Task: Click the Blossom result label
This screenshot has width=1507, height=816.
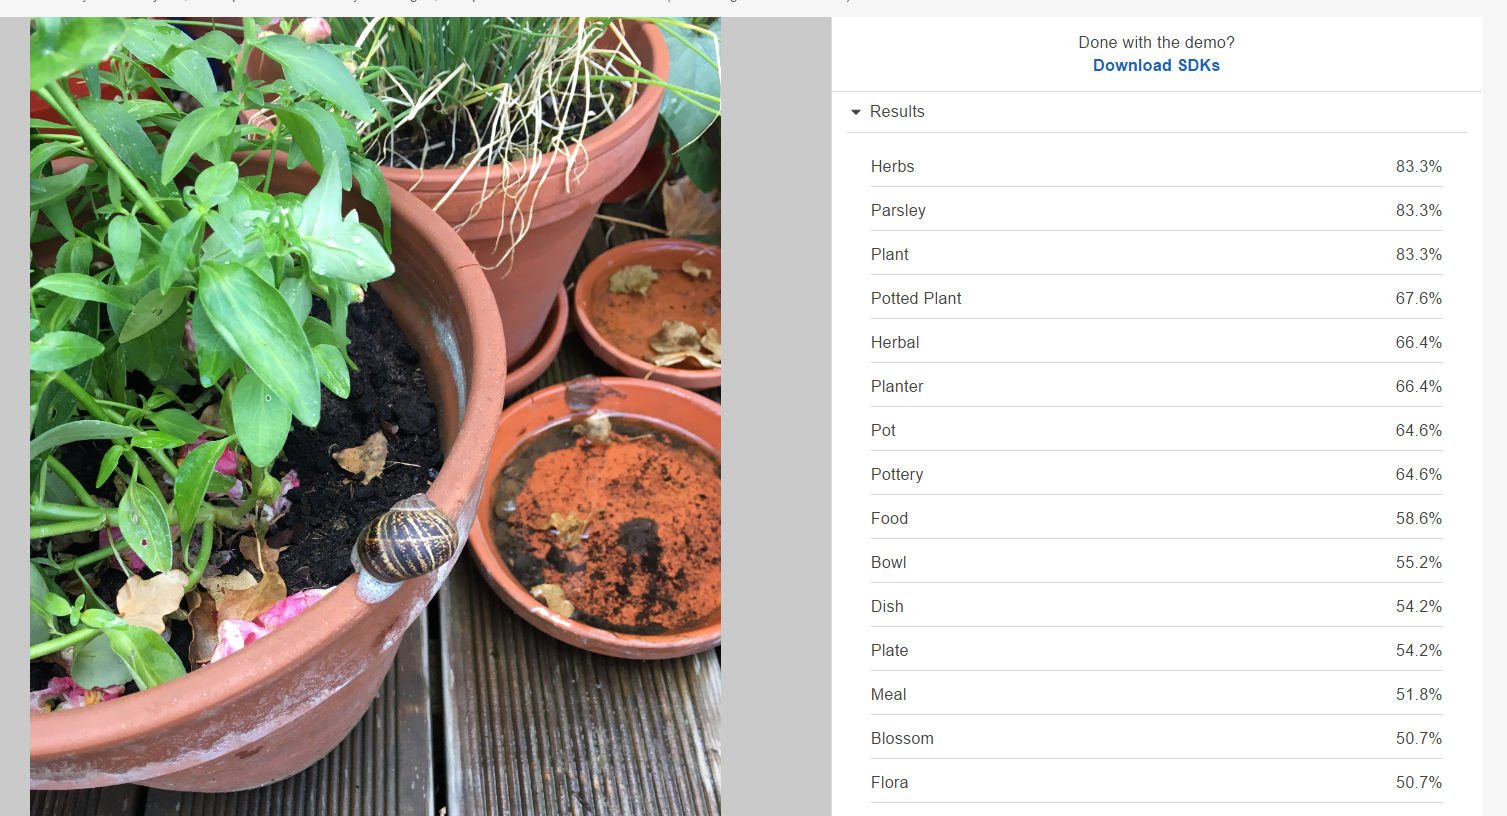Action: [902, 738]
